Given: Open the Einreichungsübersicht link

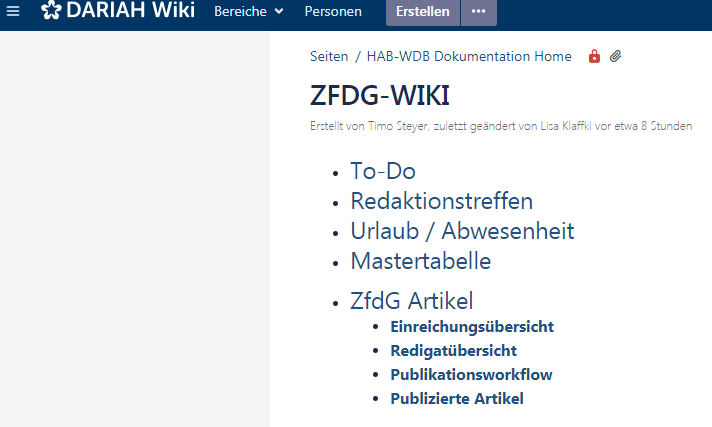Looking at the screenshot, I should coord(471,326).
